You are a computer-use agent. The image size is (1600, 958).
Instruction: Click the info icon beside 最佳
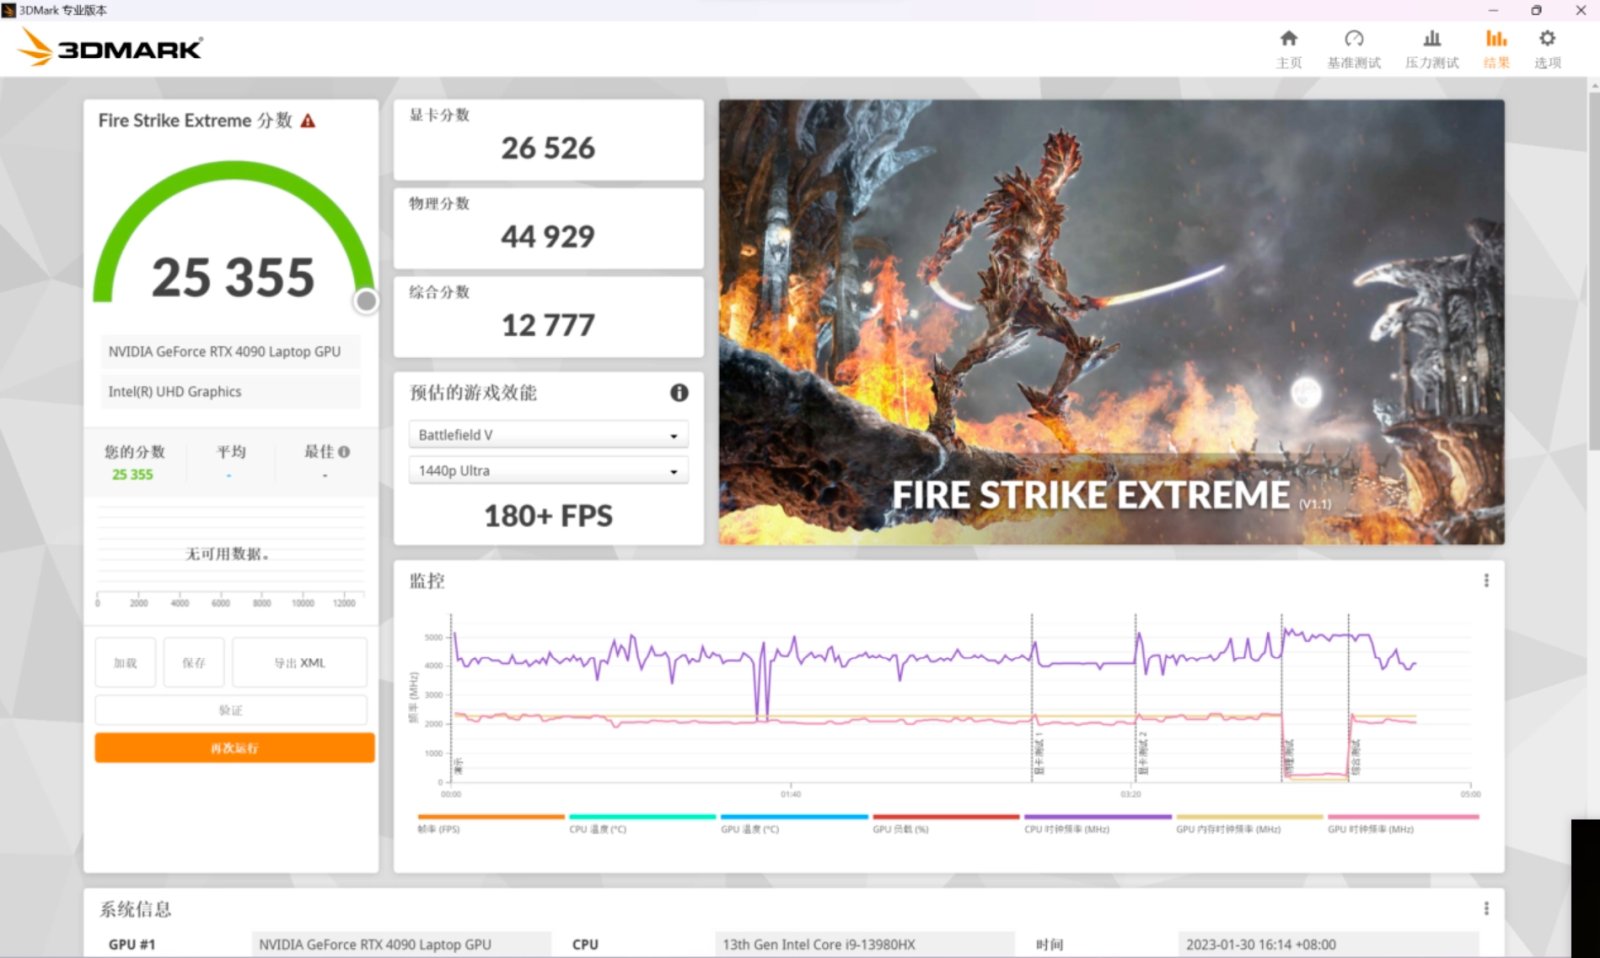click(344, 452)
